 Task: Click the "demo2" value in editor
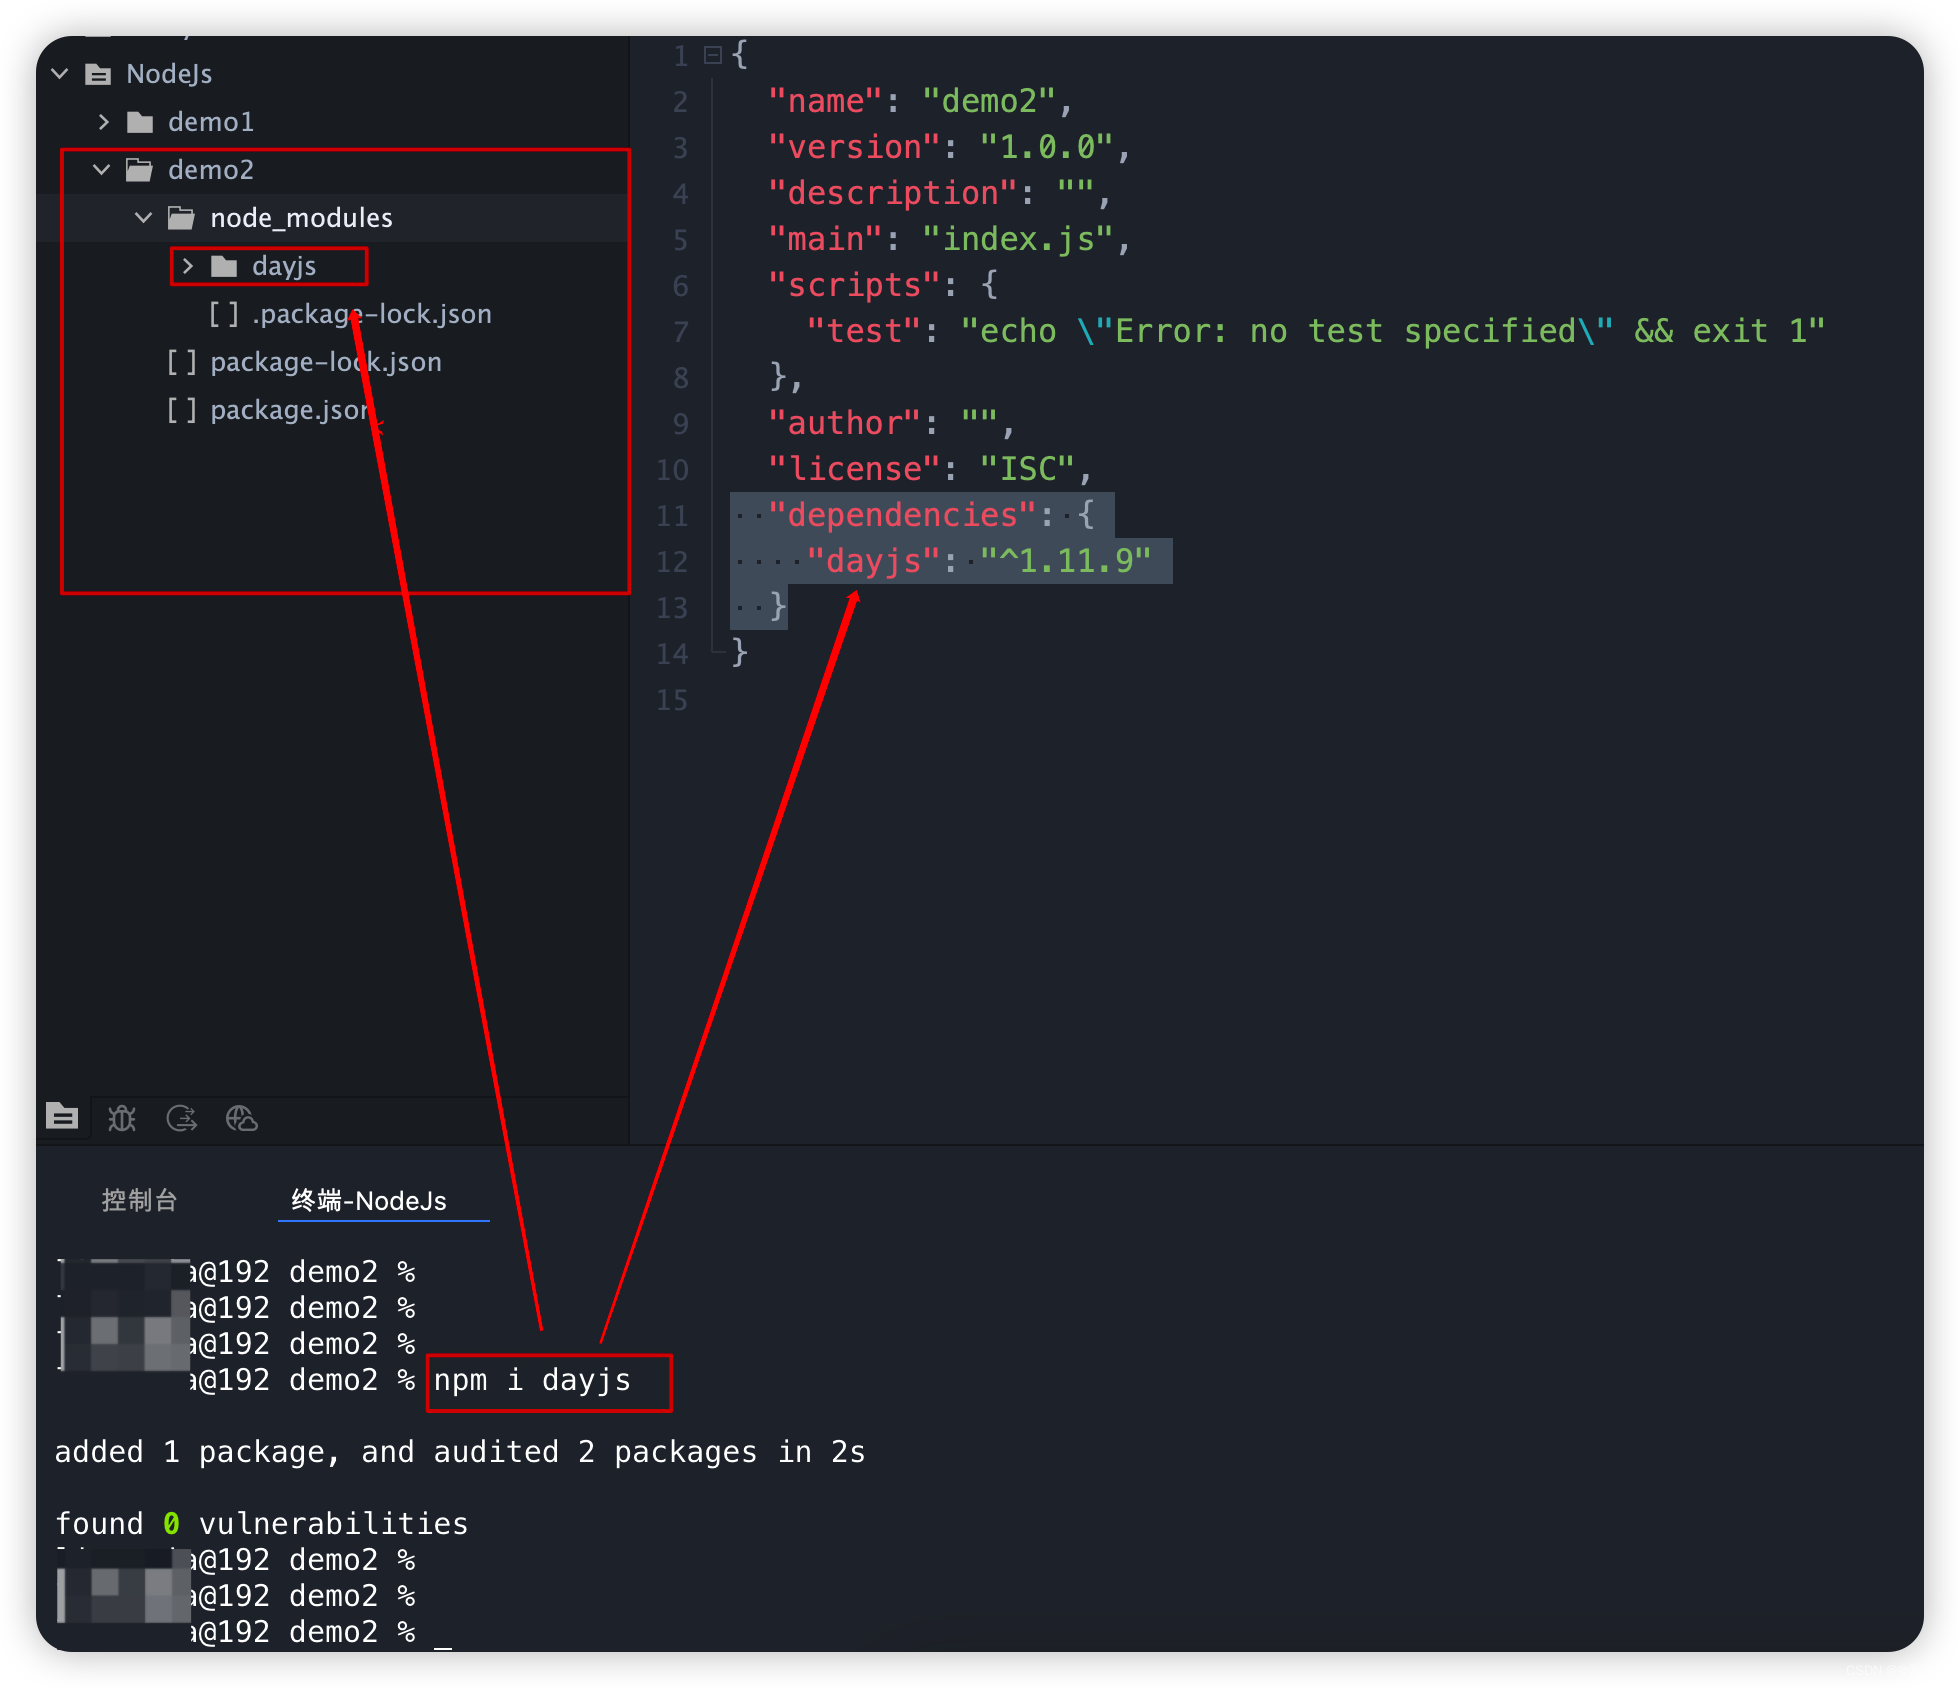pos(990,101)
